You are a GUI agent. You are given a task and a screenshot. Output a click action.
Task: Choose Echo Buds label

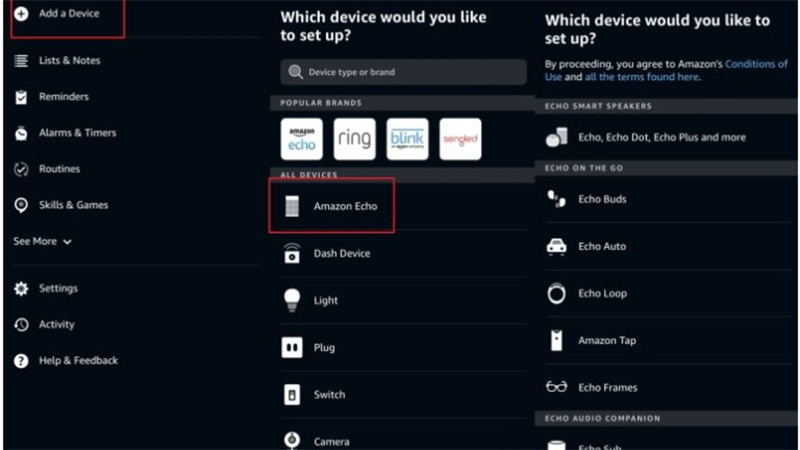point(602,199)
